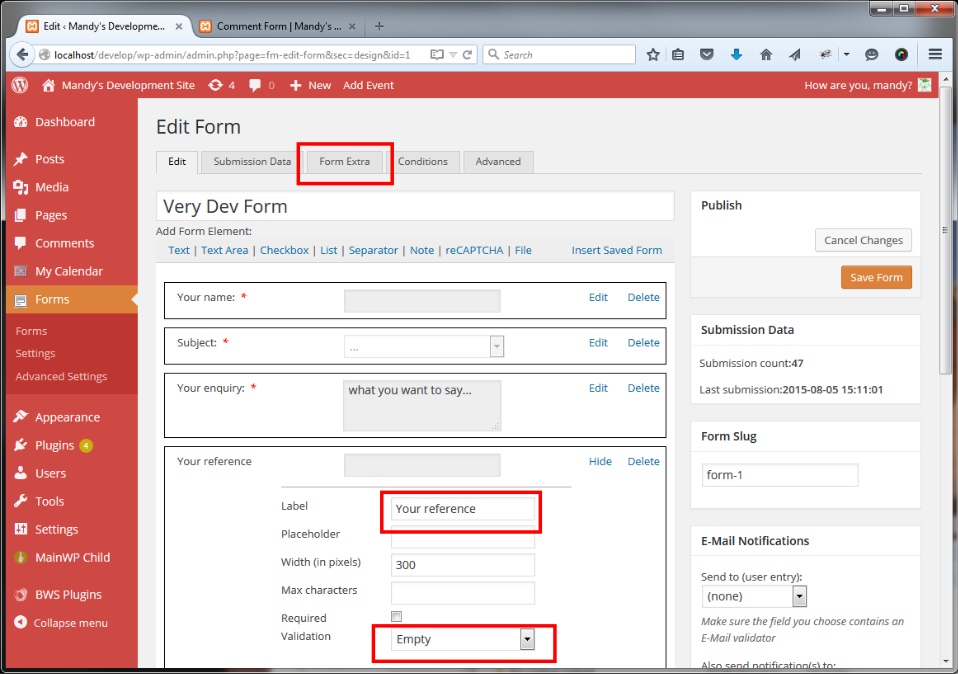Open the Subject field dropdown arrow
The image size is (958, 674).
click(496, 346)
